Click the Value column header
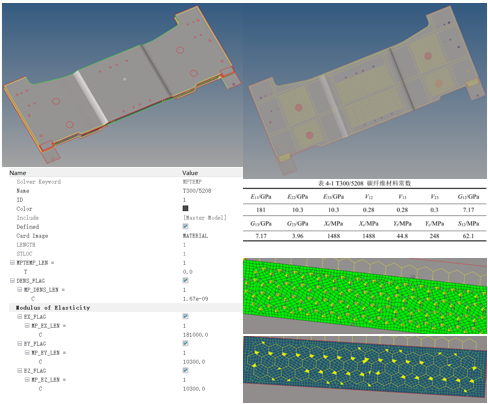This screenshot has height=404, width=488. tap(190, 173)
